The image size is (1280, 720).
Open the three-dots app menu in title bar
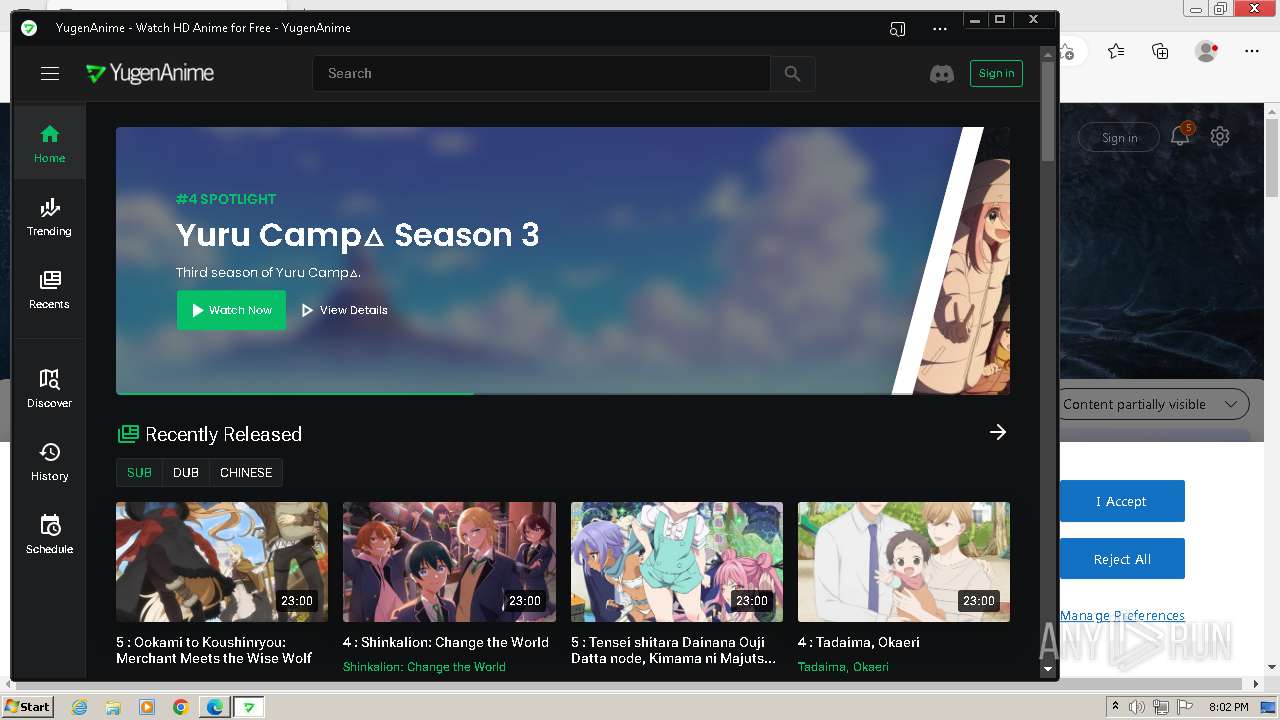click(x=939, y=28)
